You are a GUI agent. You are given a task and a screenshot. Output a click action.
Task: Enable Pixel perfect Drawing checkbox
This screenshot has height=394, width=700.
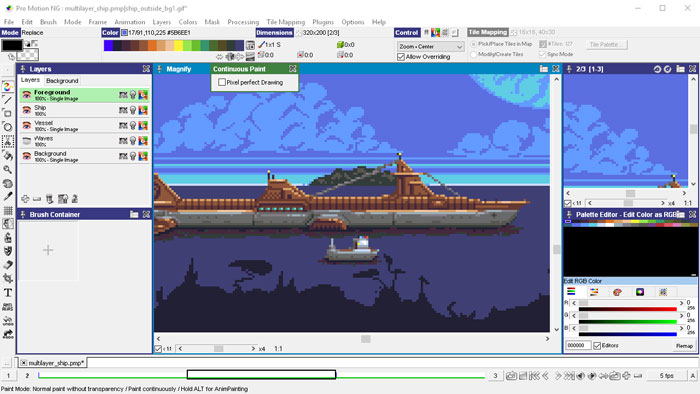pyautogui.click(x=222, y=82)
